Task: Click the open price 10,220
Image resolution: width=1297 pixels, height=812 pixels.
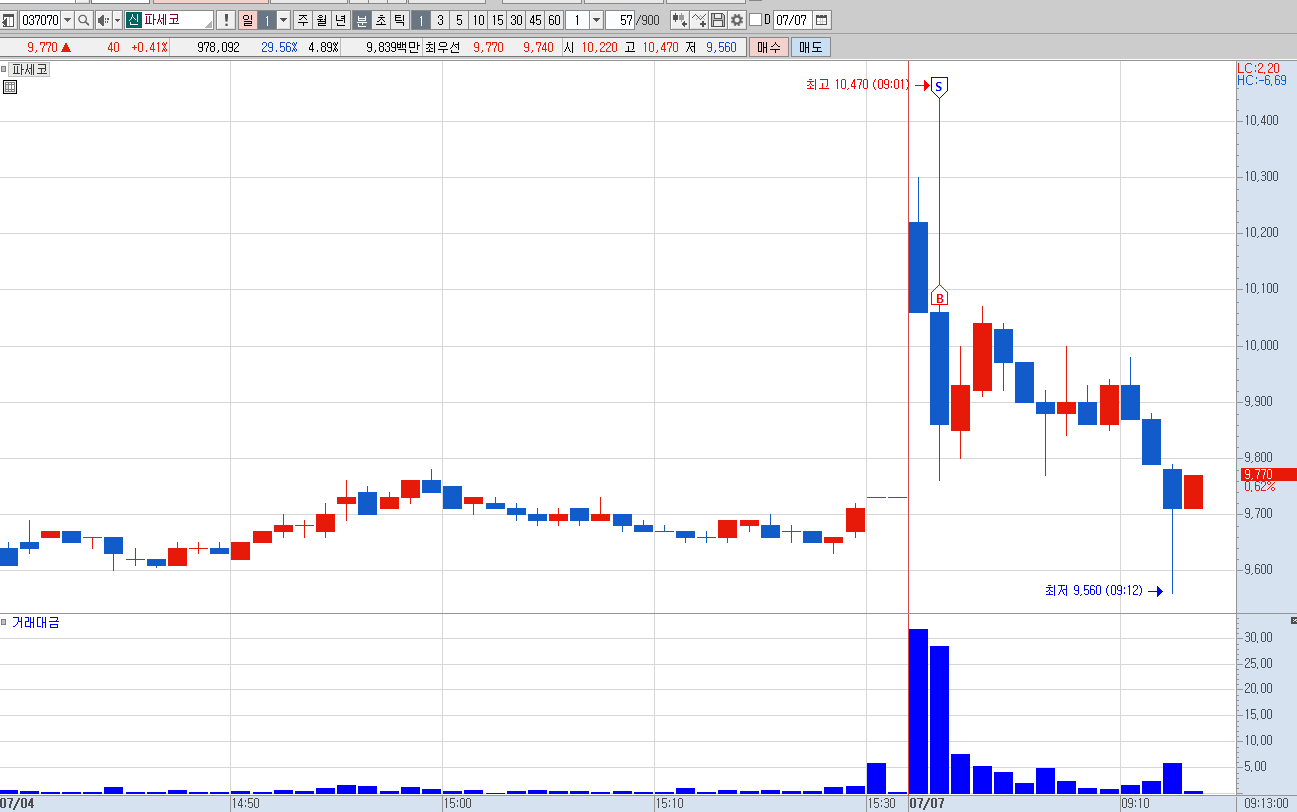Action: click(x=600, y=47)
